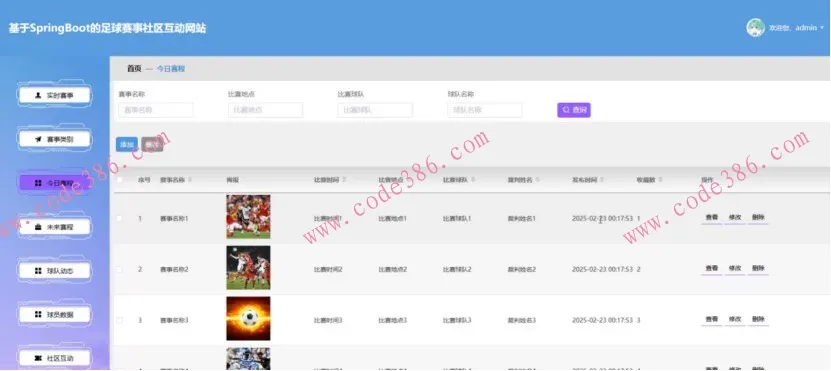Open the poster thumbnail of 赛事名称2

[248, 268]
